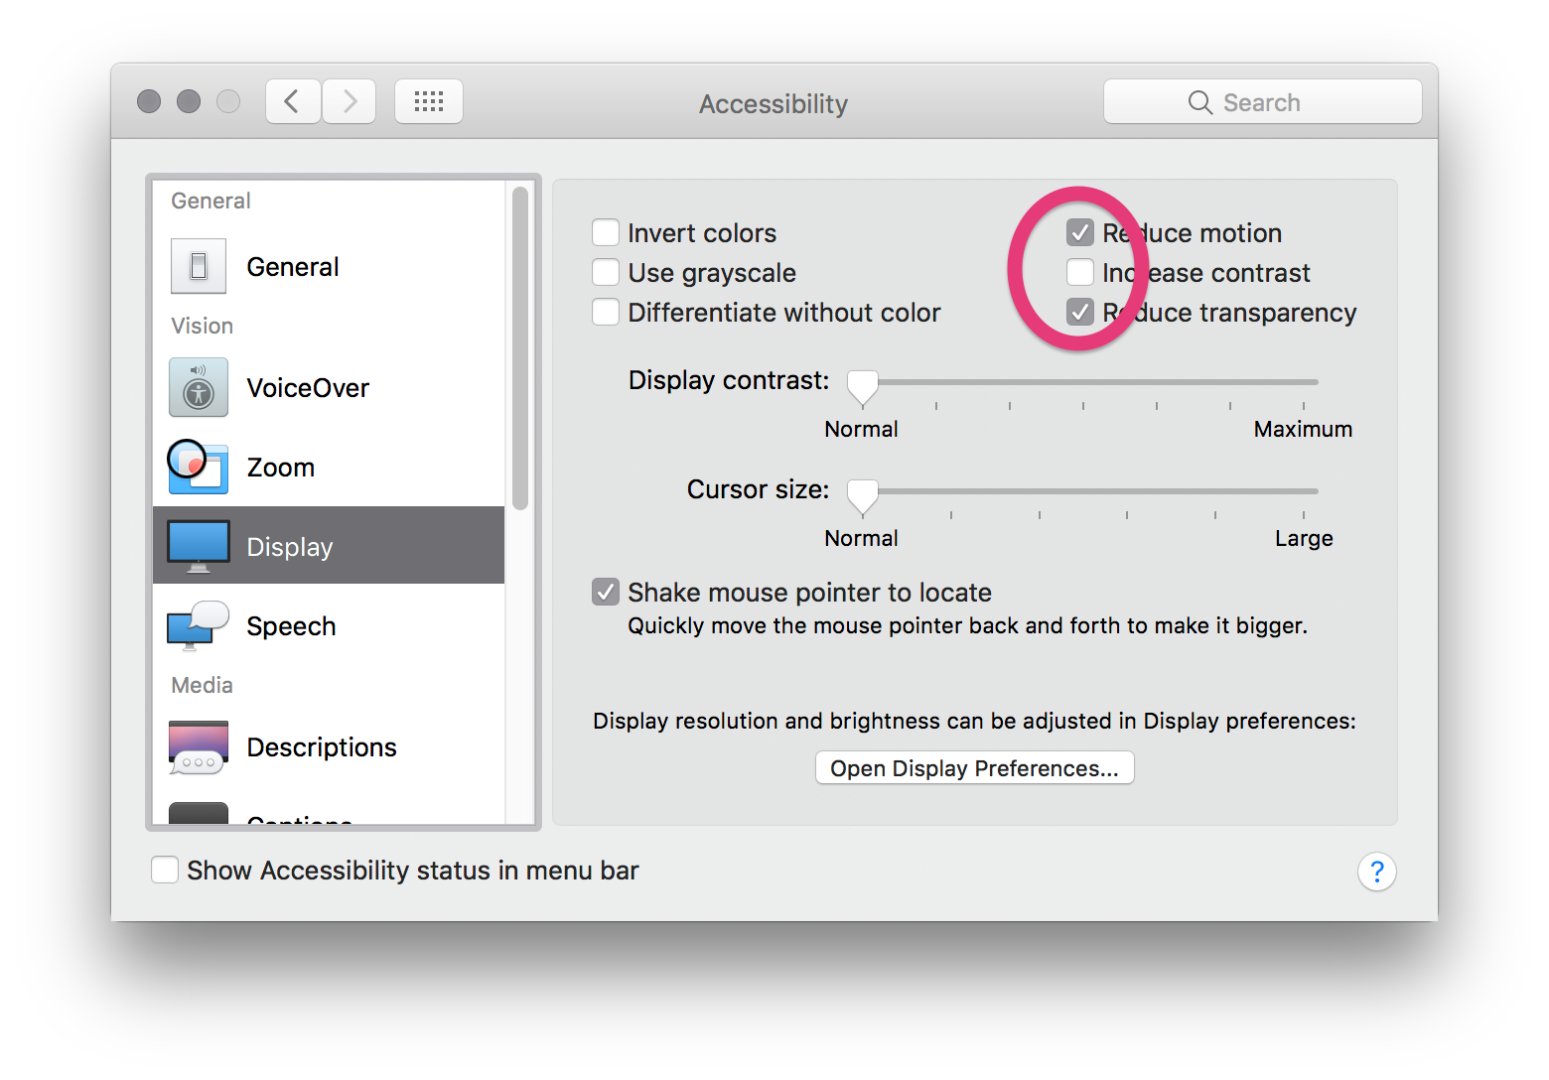Enable the Invert colors checkbox
1549x1080 pixels.
[x=605, y=233]
